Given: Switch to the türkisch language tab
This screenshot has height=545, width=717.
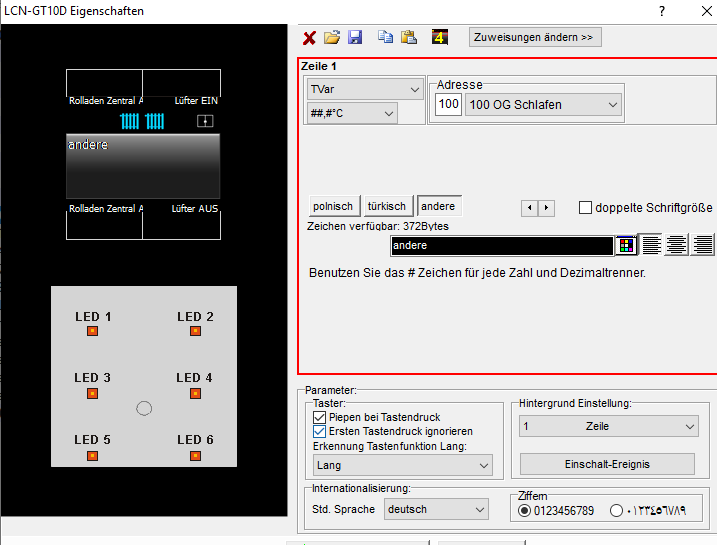Looking at the screenshot, I should 387,206.
